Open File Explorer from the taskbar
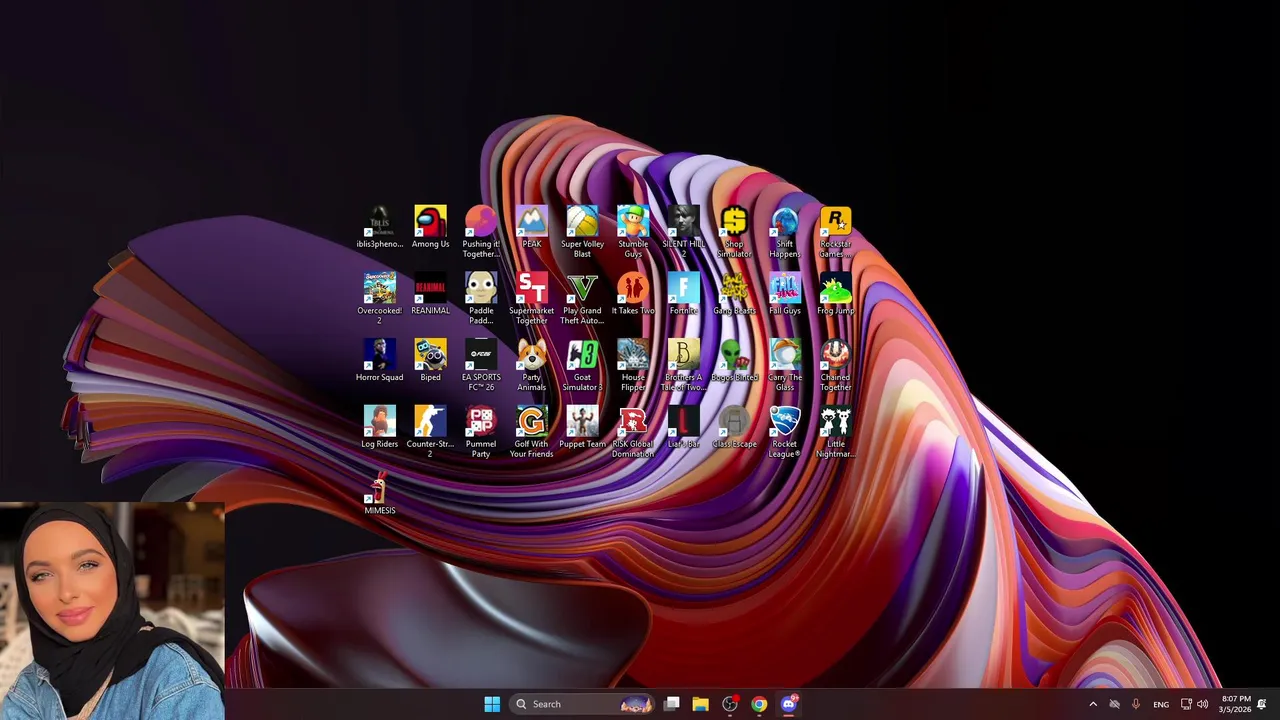 point(700,704)
